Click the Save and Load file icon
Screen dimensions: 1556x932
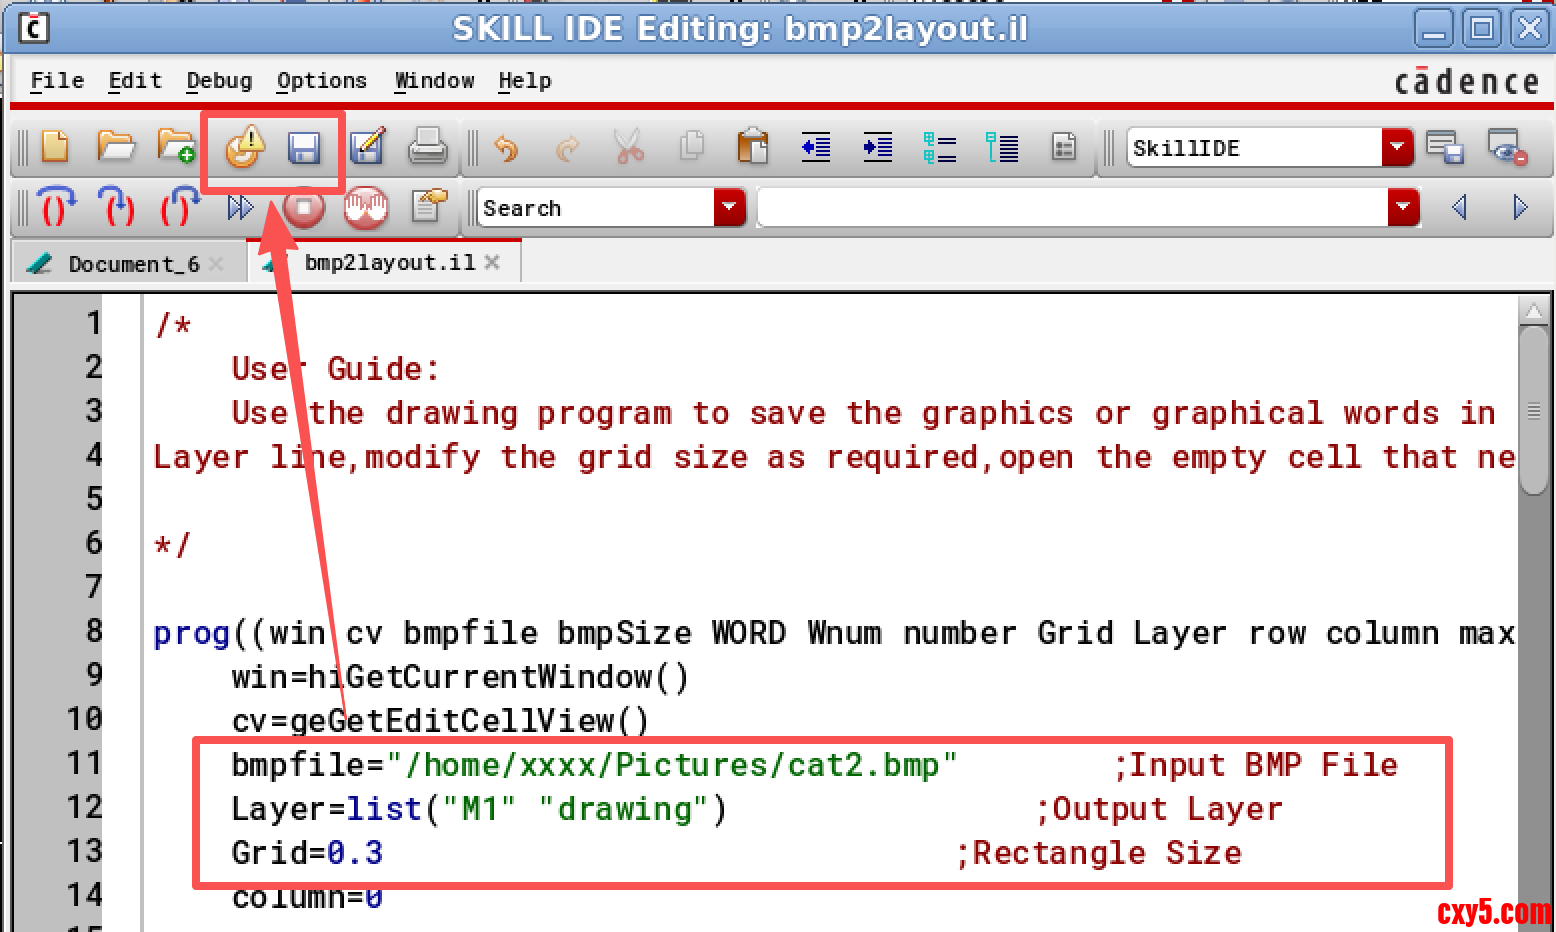[244, 148]
